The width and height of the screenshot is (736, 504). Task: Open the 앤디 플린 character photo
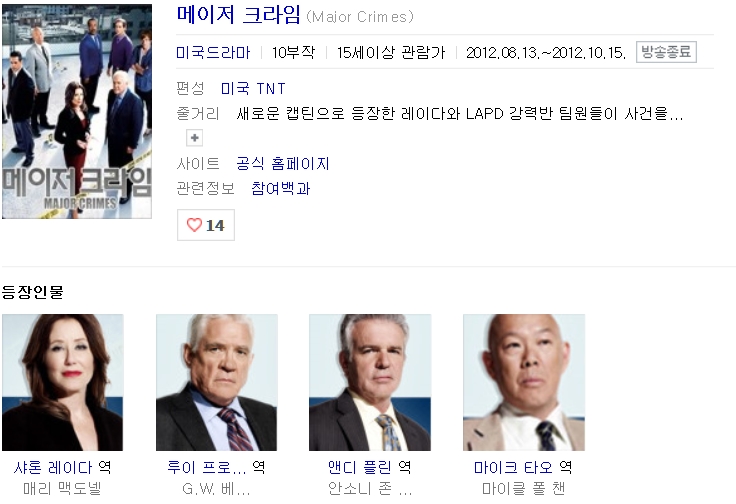[x=370, y=382]
